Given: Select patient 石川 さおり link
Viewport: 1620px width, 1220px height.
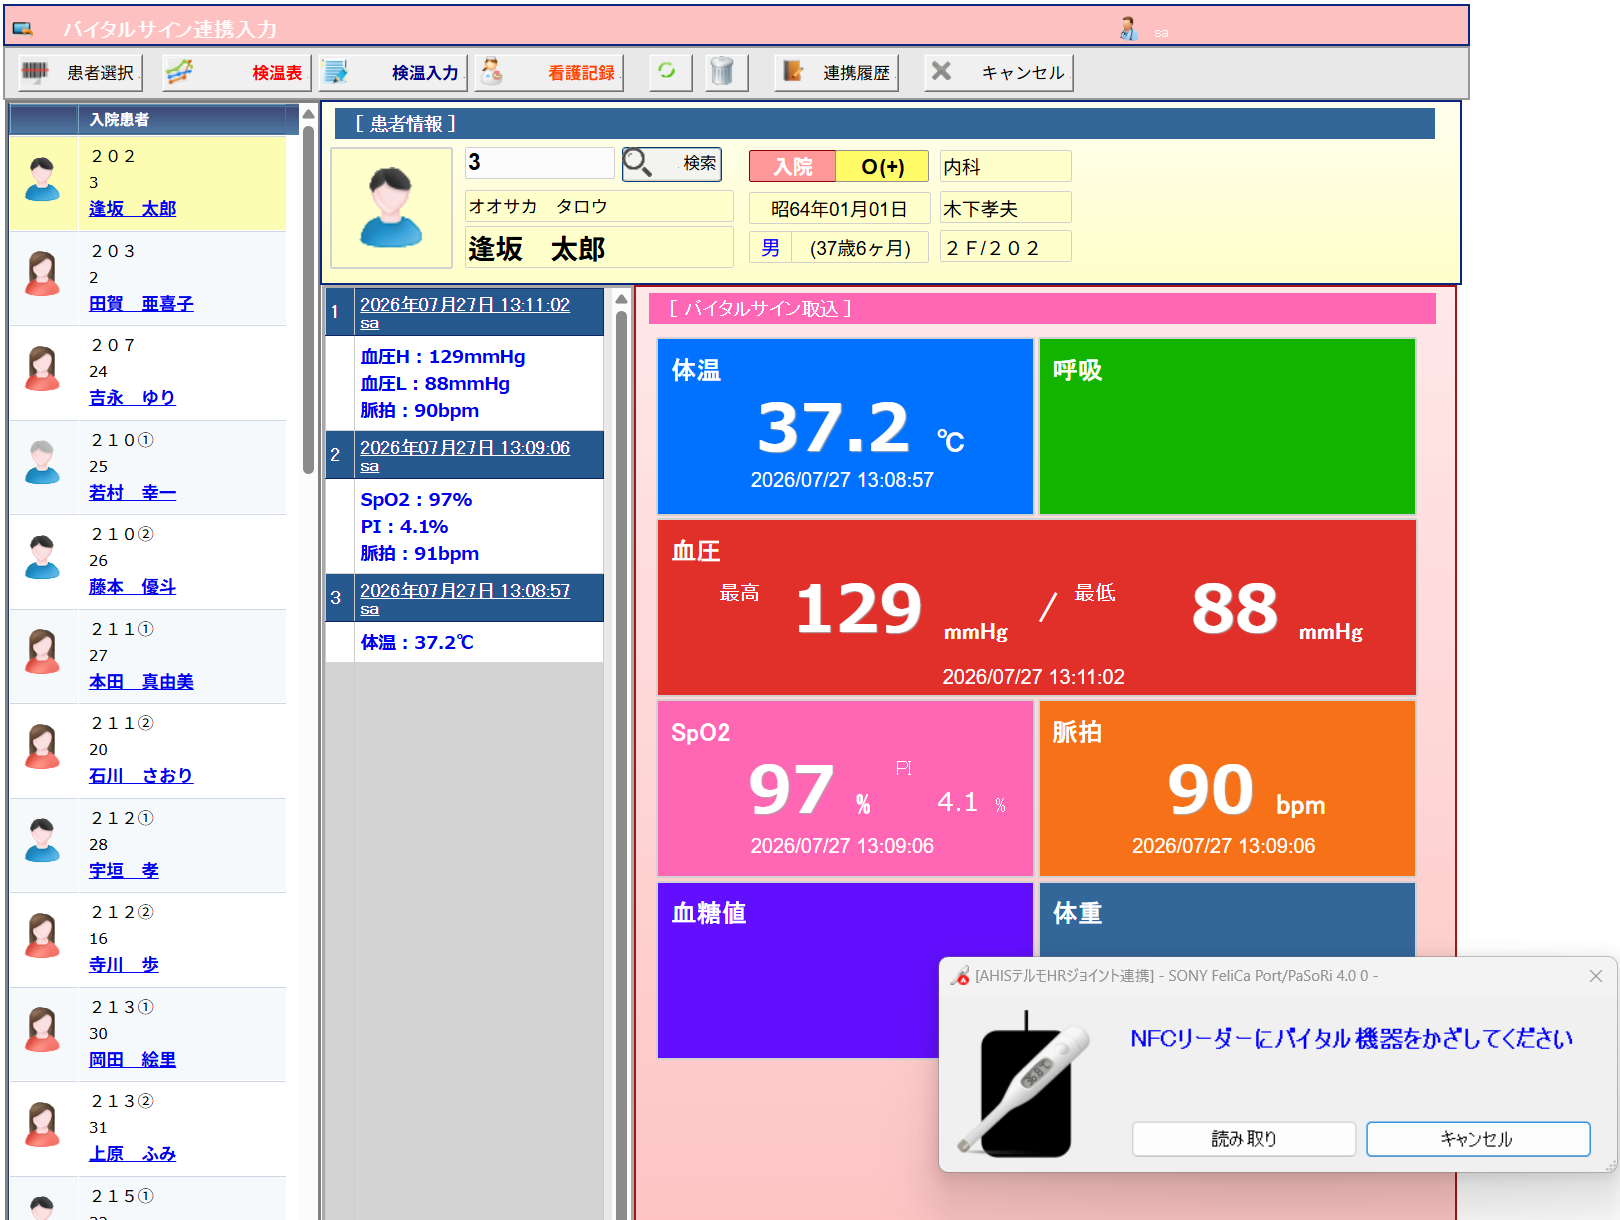Looking at the screenshot, I should tap(141, 775).
